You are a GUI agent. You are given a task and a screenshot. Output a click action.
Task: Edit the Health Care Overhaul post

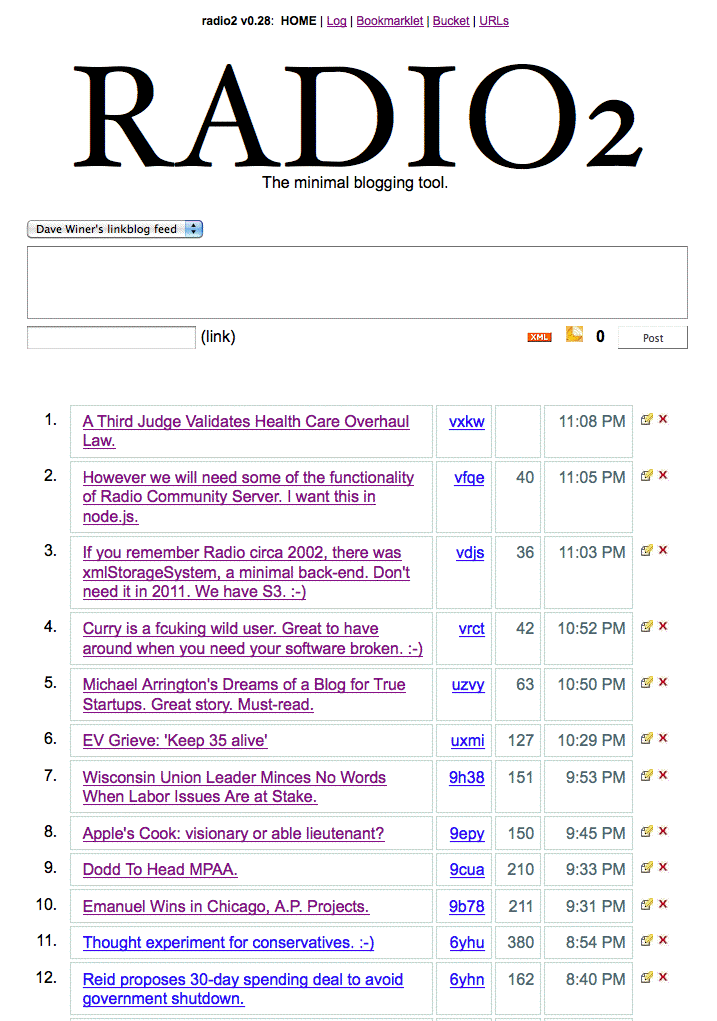647,420
